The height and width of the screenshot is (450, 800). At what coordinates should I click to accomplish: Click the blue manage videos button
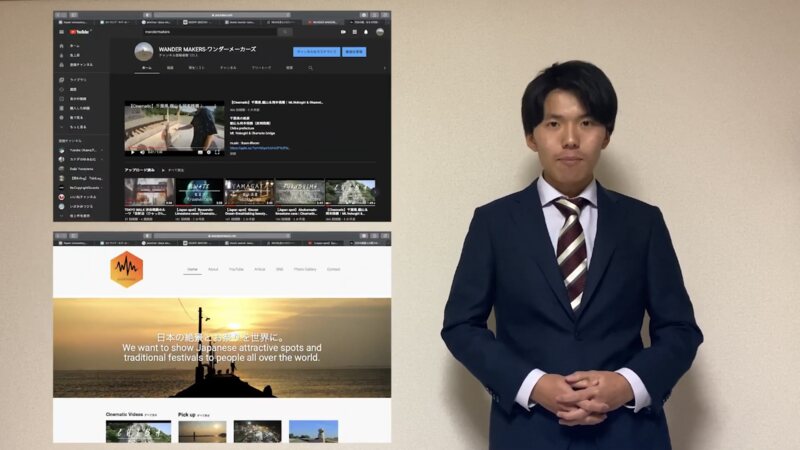354,52
